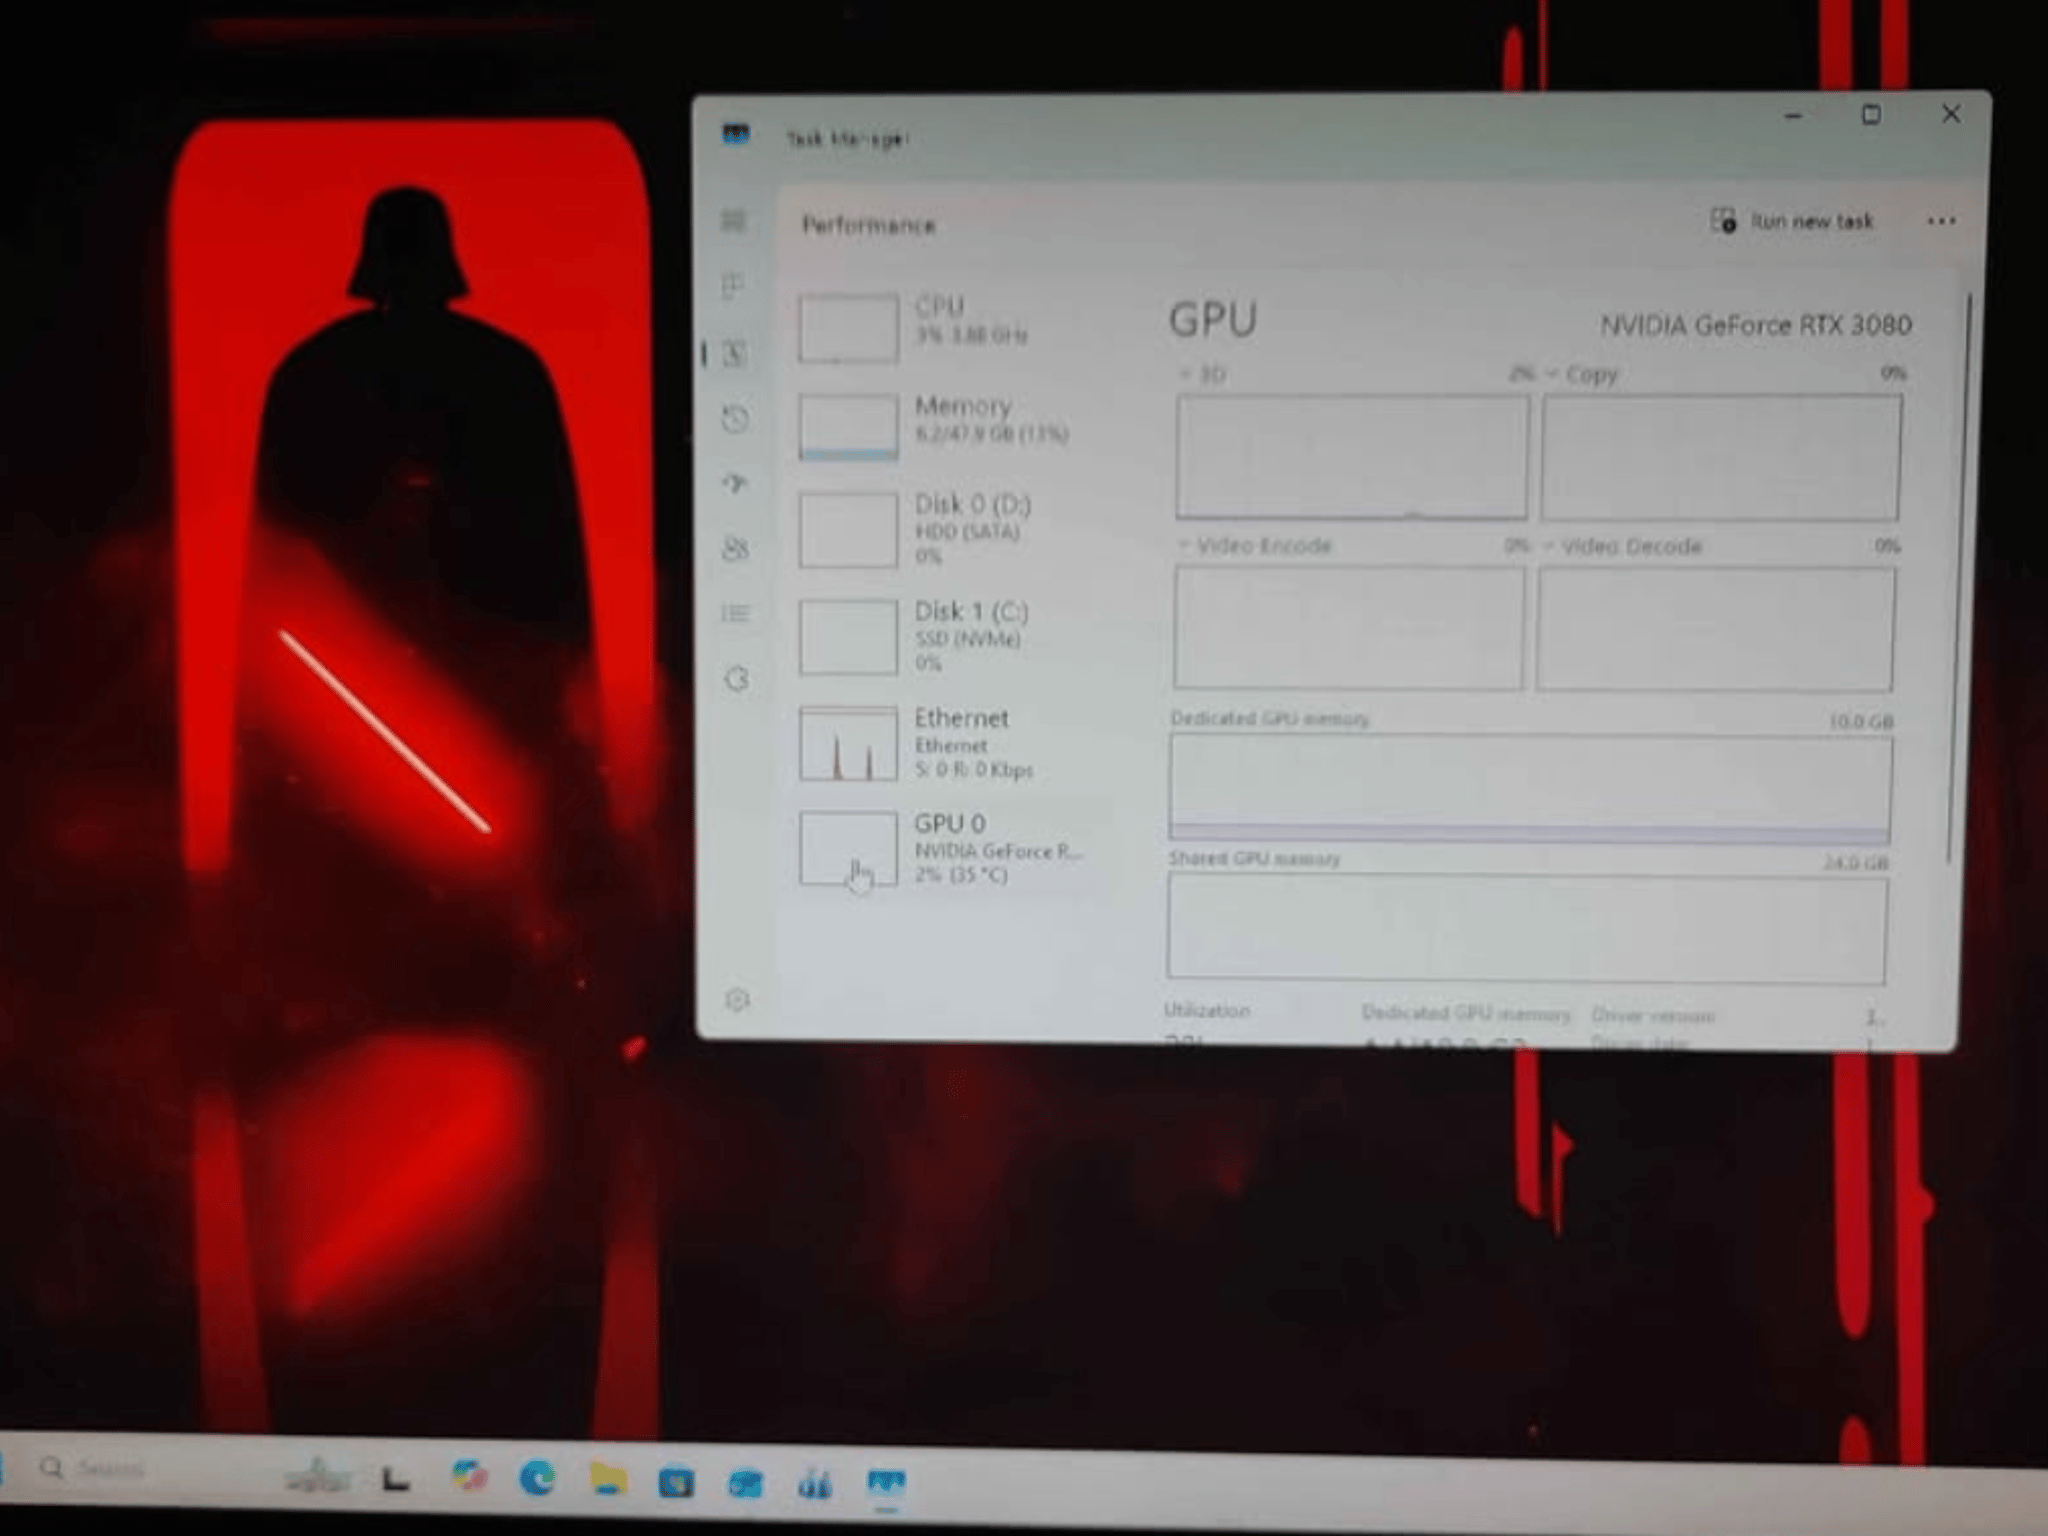
Task: Expand the 3D graph dropdown
Action: [1200, 375]
